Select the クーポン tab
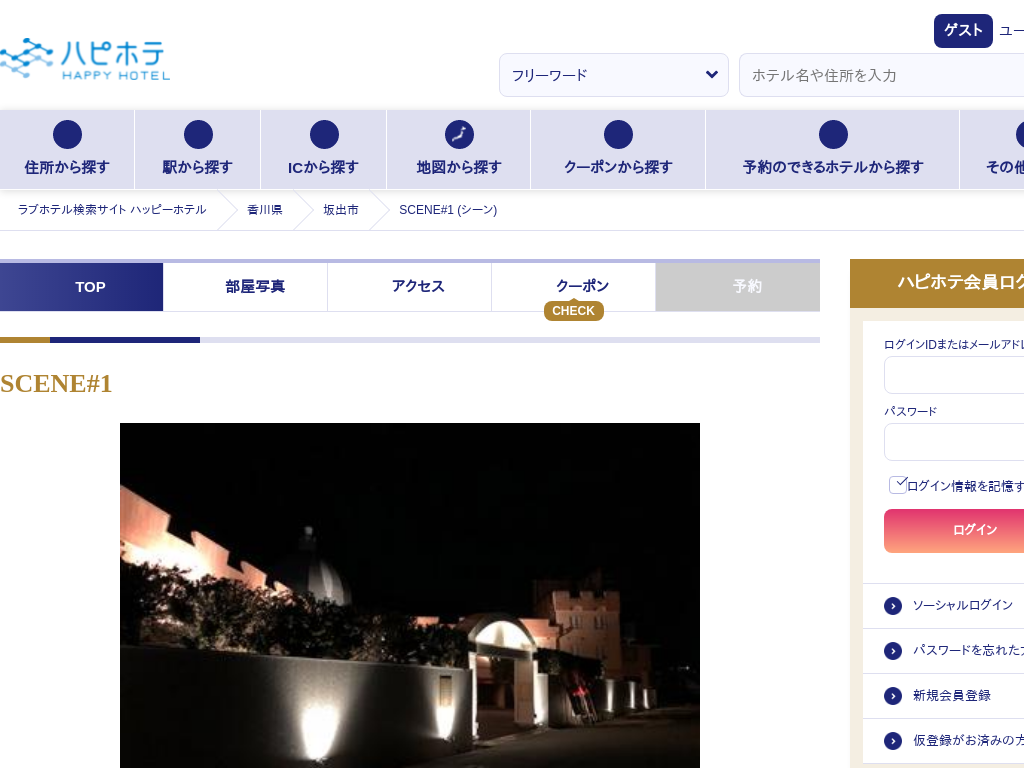Image resolution: width=1024 pixels, height=768 pixels. point(582,287)
